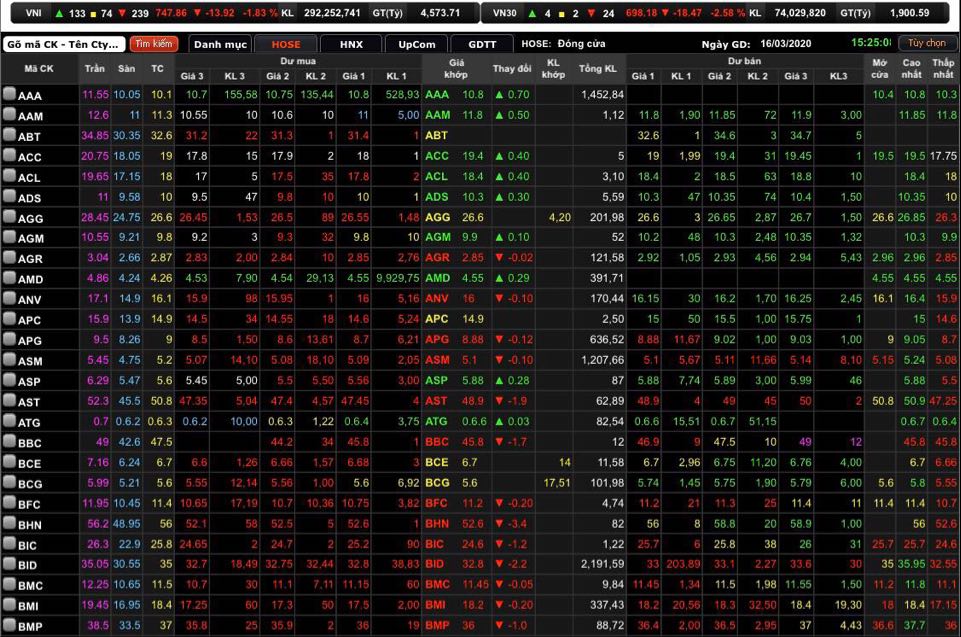The width and height of the screenshot is (961, 637).
Task: Click the BMP change down arrow -1.0
Action: 511,625
